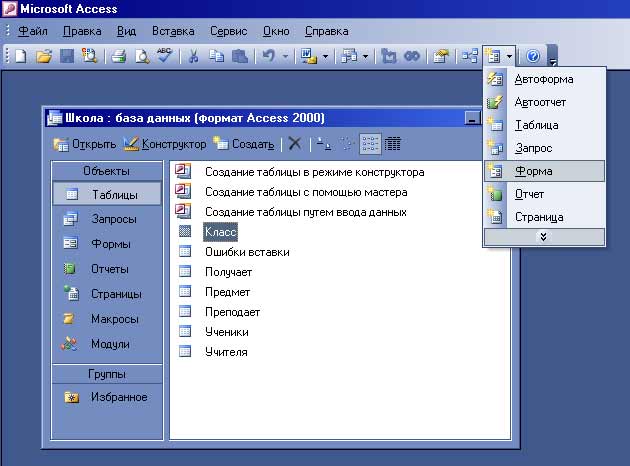Viewport: 630px width, 466px height.
Task: Open the Вид menu
Action: click(126, 31)
